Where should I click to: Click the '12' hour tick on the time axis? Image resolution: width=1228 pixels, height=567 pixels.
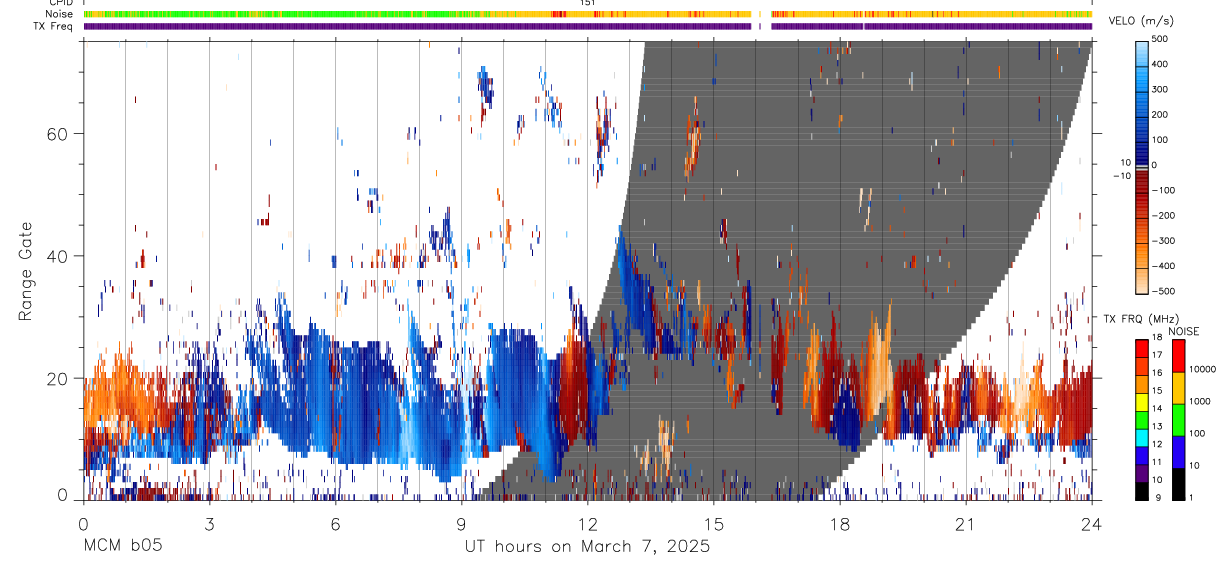(587, 524)
